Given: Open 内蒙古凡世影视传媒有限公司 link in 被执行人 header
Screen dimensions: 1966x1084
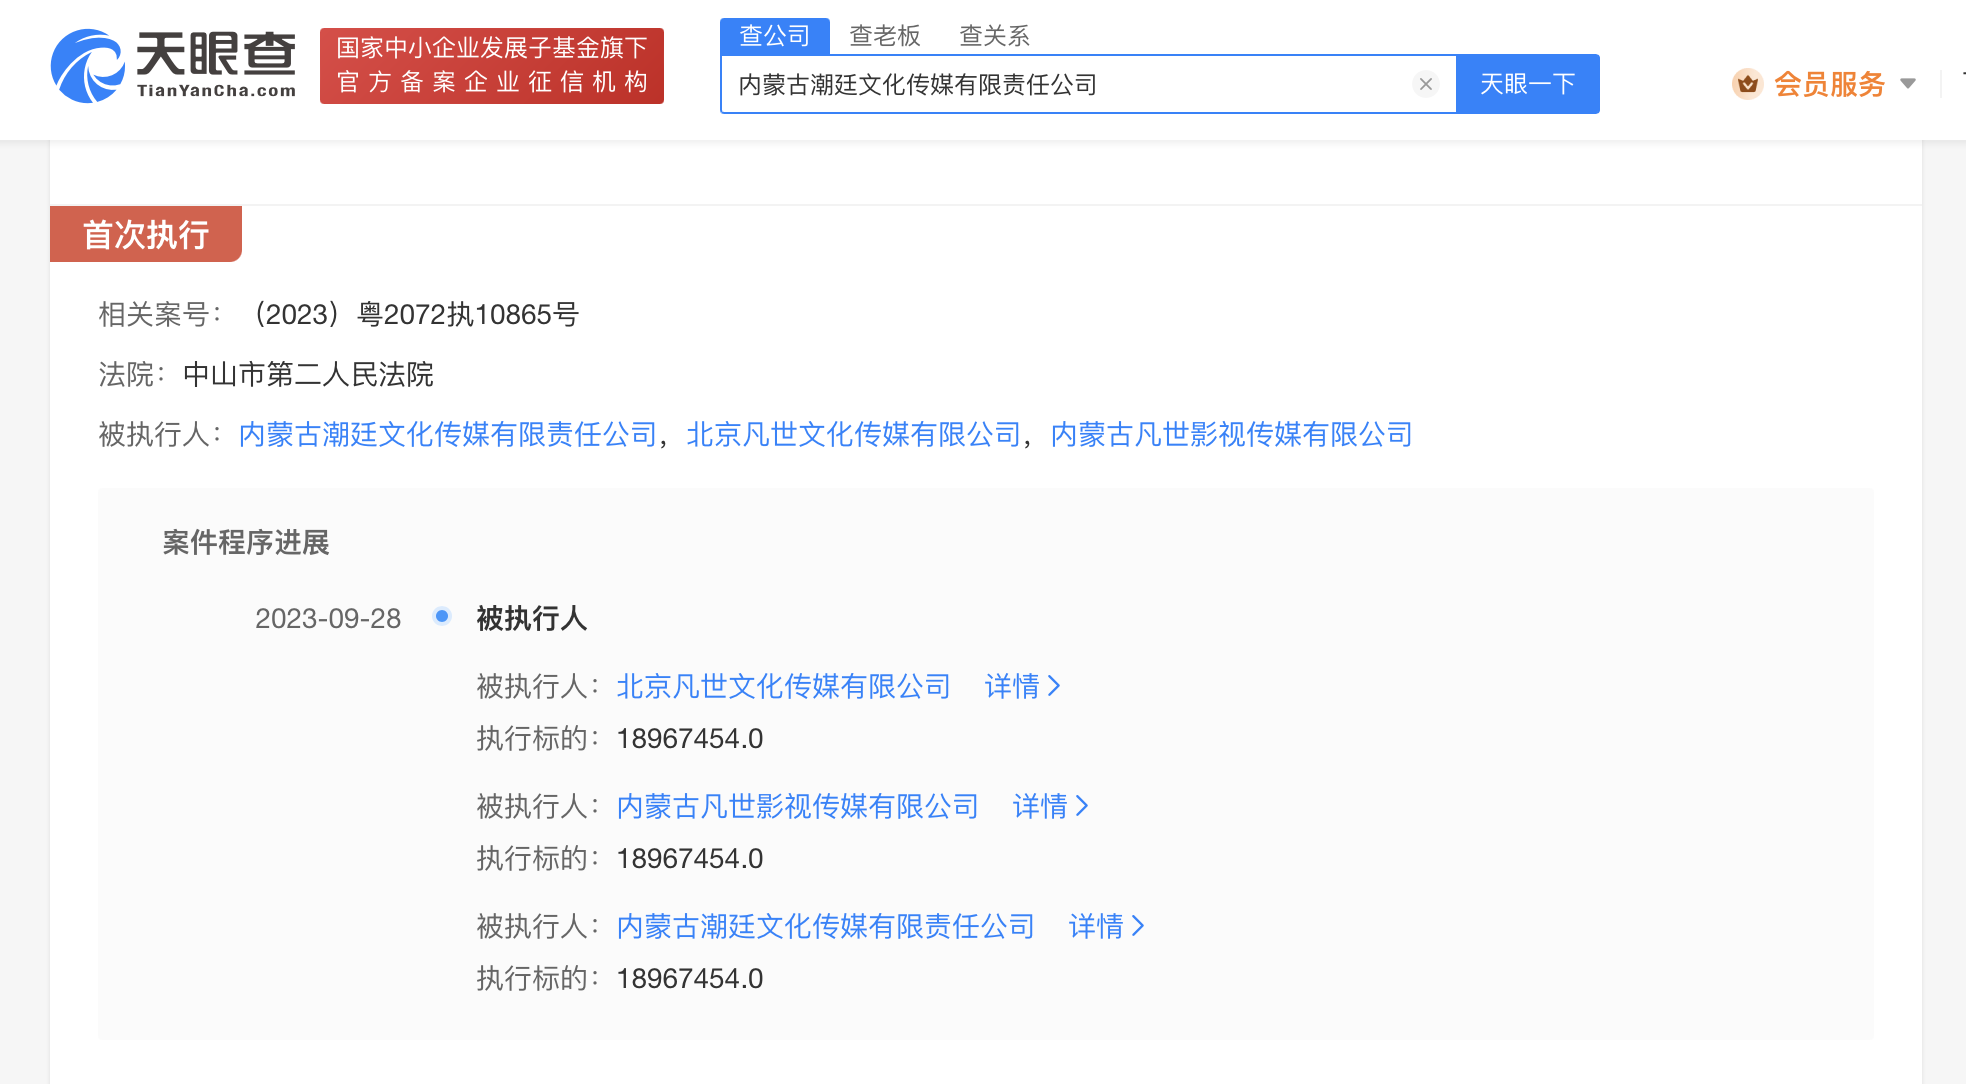Looking at the screenshot, I should [x=1232, y=434].
